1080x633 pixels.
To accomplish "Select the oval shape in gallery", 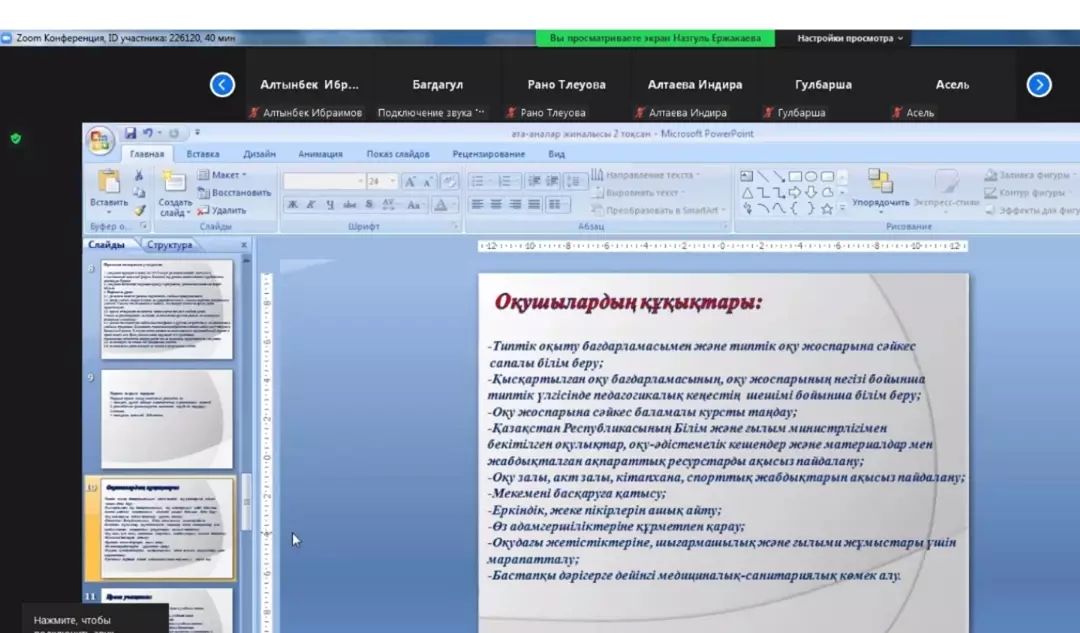I will click(811, 176).
